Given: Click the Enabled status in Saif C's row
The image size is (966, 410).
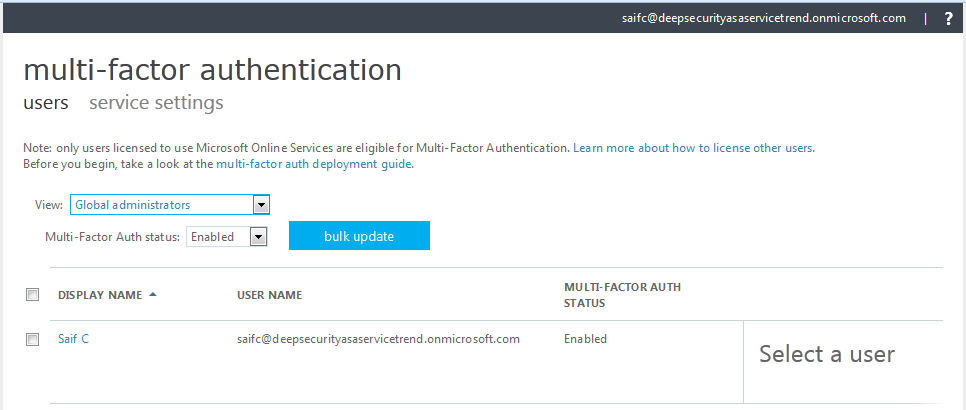Looking at the screenshot, I should [585, 339].
